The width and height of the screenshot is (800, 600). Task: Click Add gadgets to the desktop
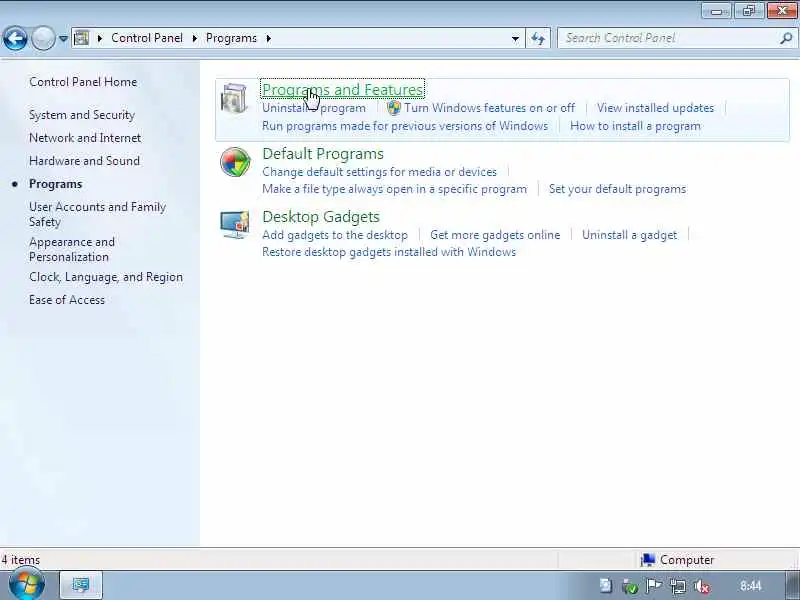pyautogui.click(x=335, y=235)
